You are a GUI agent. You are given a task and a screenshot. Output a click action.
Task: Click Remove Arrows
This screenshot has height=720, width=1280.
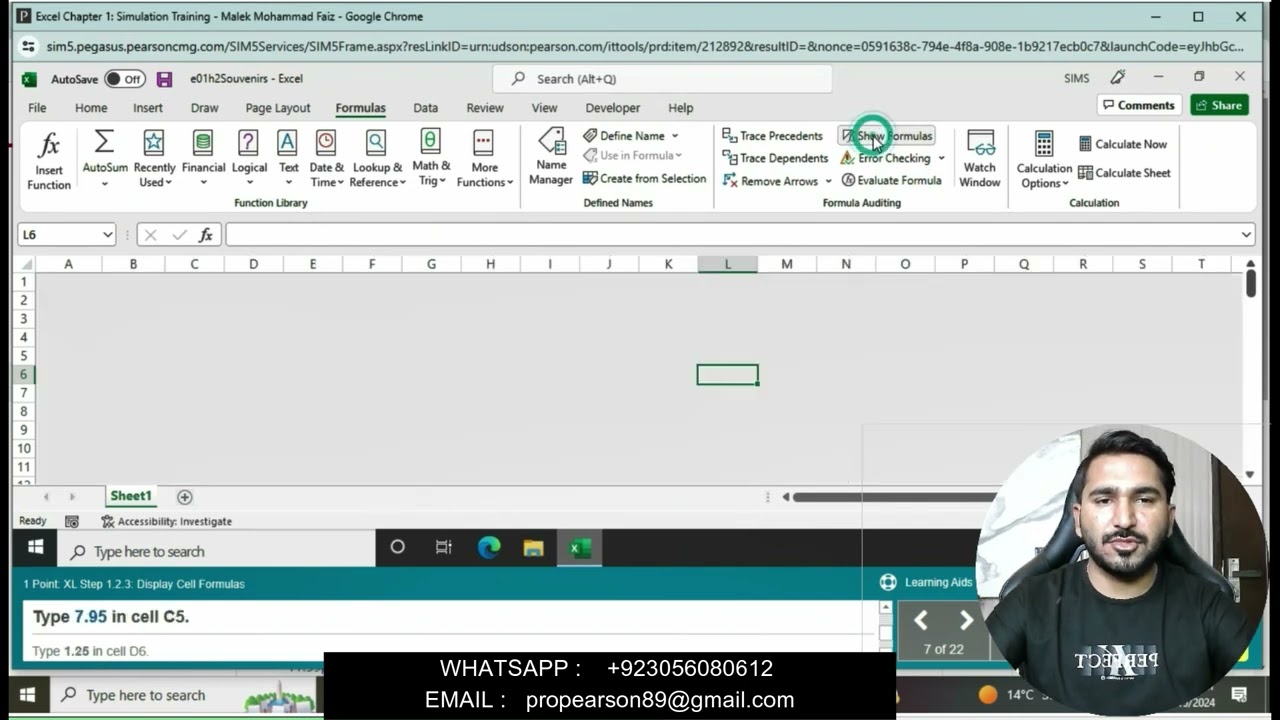click(770, 181)
